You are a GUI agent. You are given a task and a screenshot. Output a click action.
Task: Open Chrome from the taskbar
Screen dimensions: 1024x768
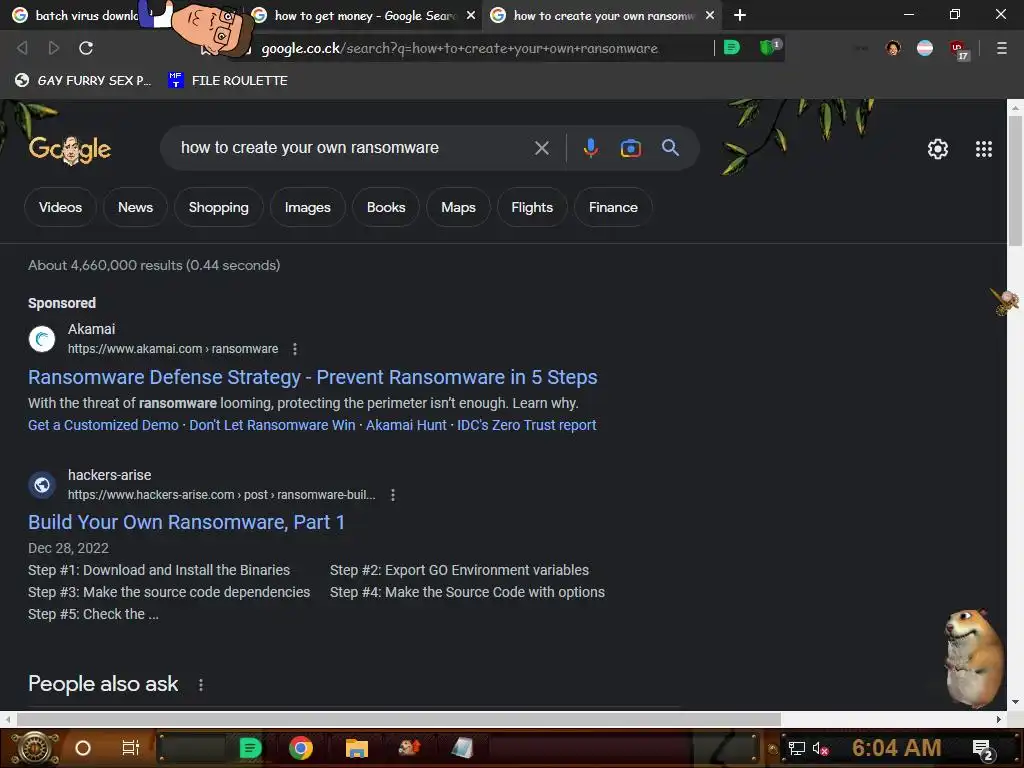(x=301, y=748)
